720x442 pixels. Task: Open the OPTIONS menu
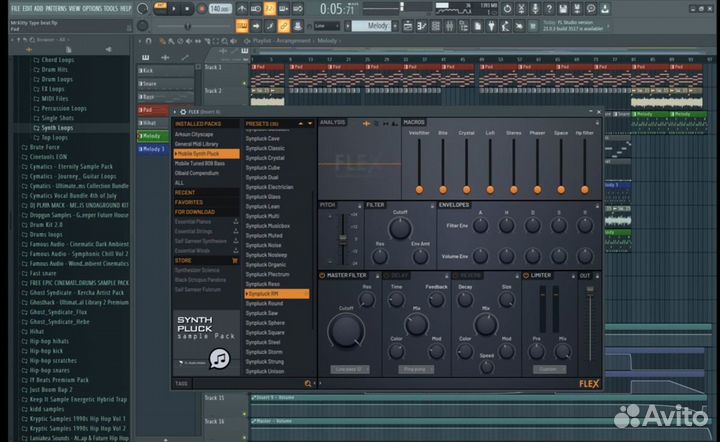(x=91, y=8)
